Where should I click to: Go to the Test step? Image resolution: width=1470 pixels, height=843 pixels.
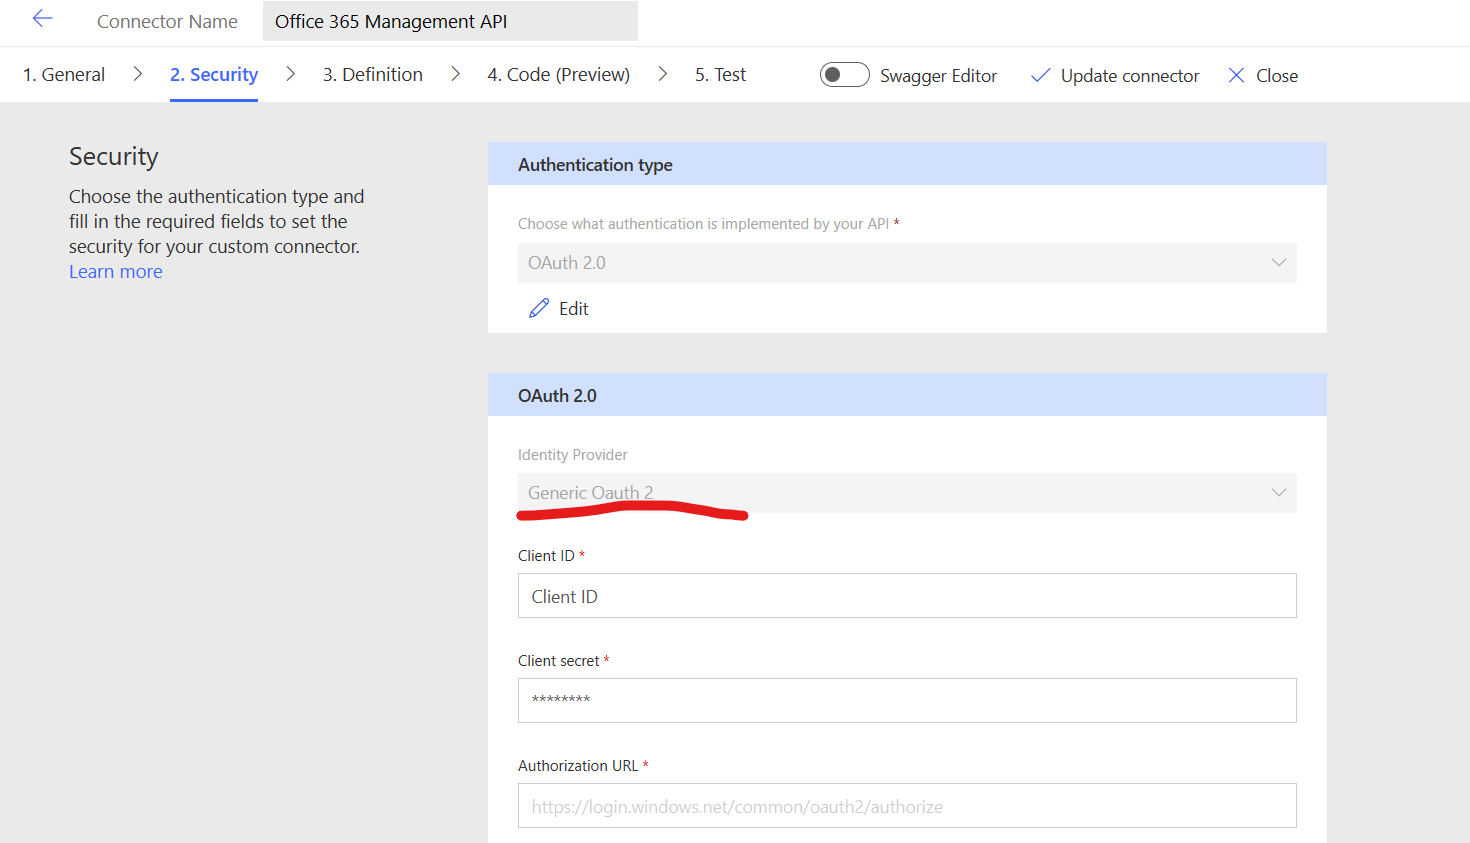click(x=720, y=73)
